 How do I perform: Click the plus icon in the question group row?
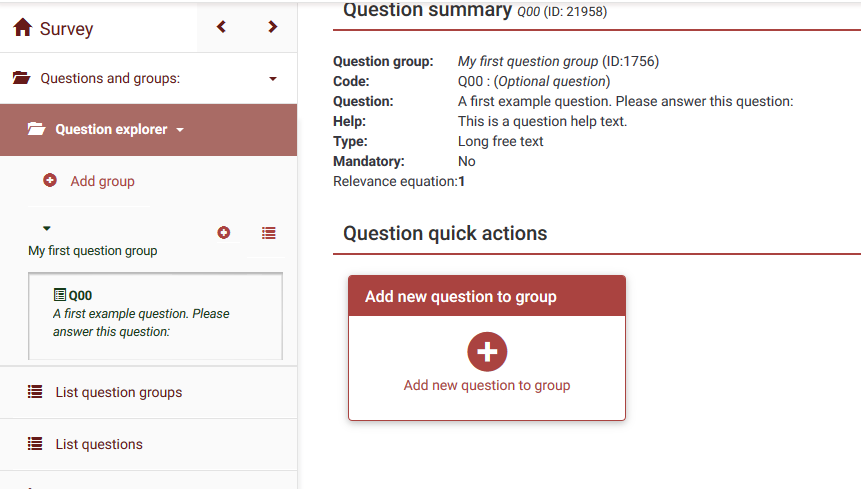pyautogui.click(x=224, y=232)
